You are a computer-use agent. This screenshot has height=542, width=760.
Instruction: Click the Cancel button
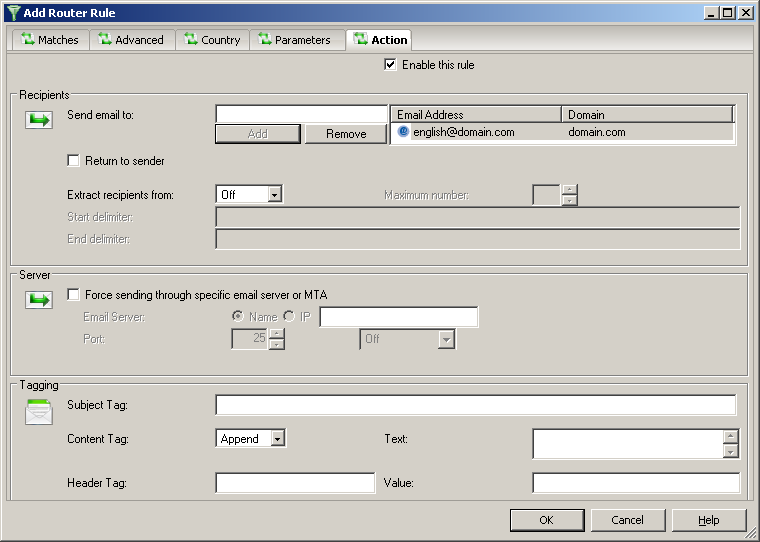point(627,520)
